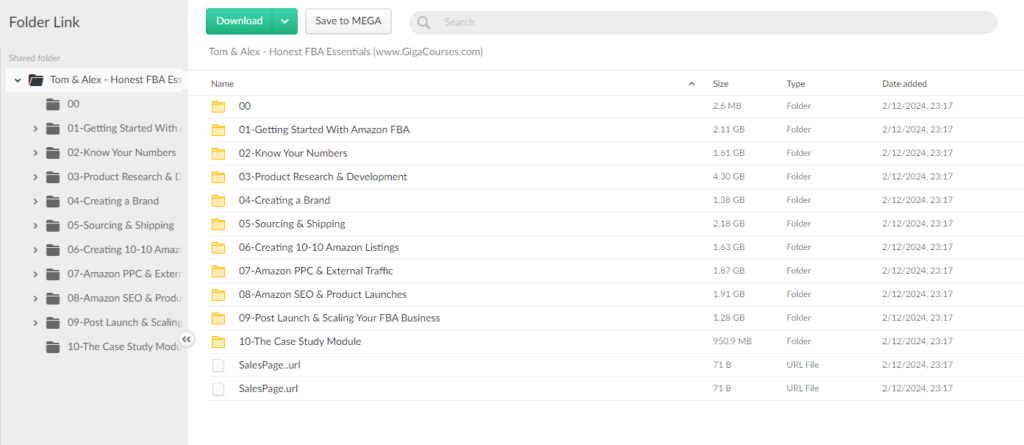
Task: Open the 08-Amazon SEO & Product Launches row
Action: (322, 294)
